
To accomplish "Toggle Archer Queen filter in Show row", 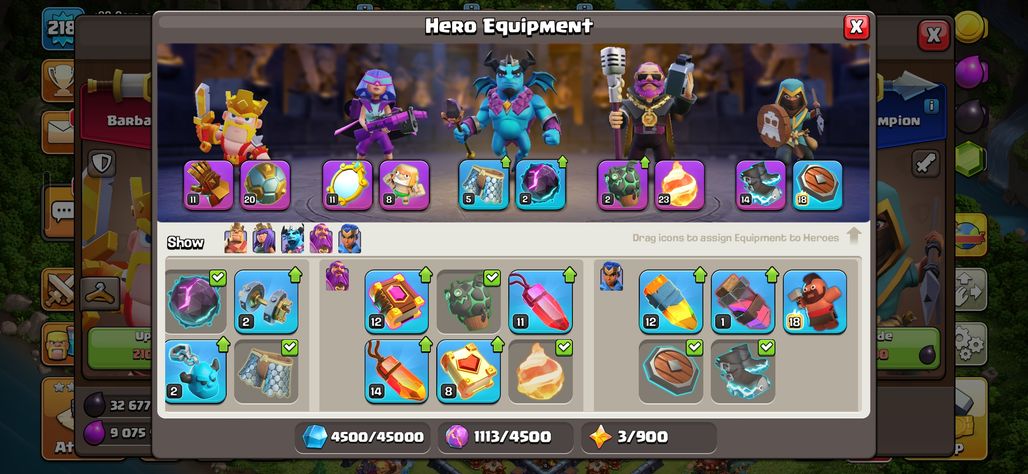I will pos(264,238).
